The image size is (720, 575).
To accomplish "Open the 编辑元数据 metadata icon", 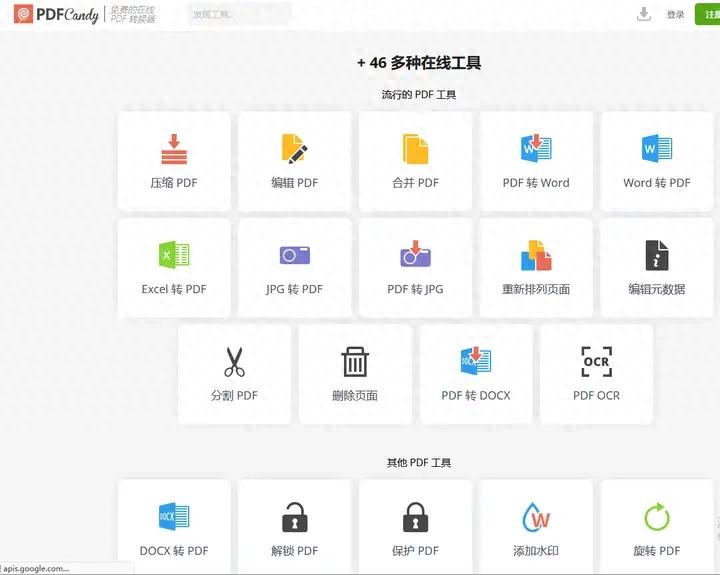I will (657, 255).
